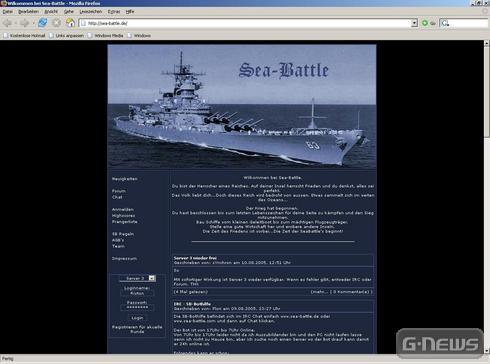This screenshot has width=490, height=364.
Task: Click the browser Back arrow button
Action: [7, 23]
